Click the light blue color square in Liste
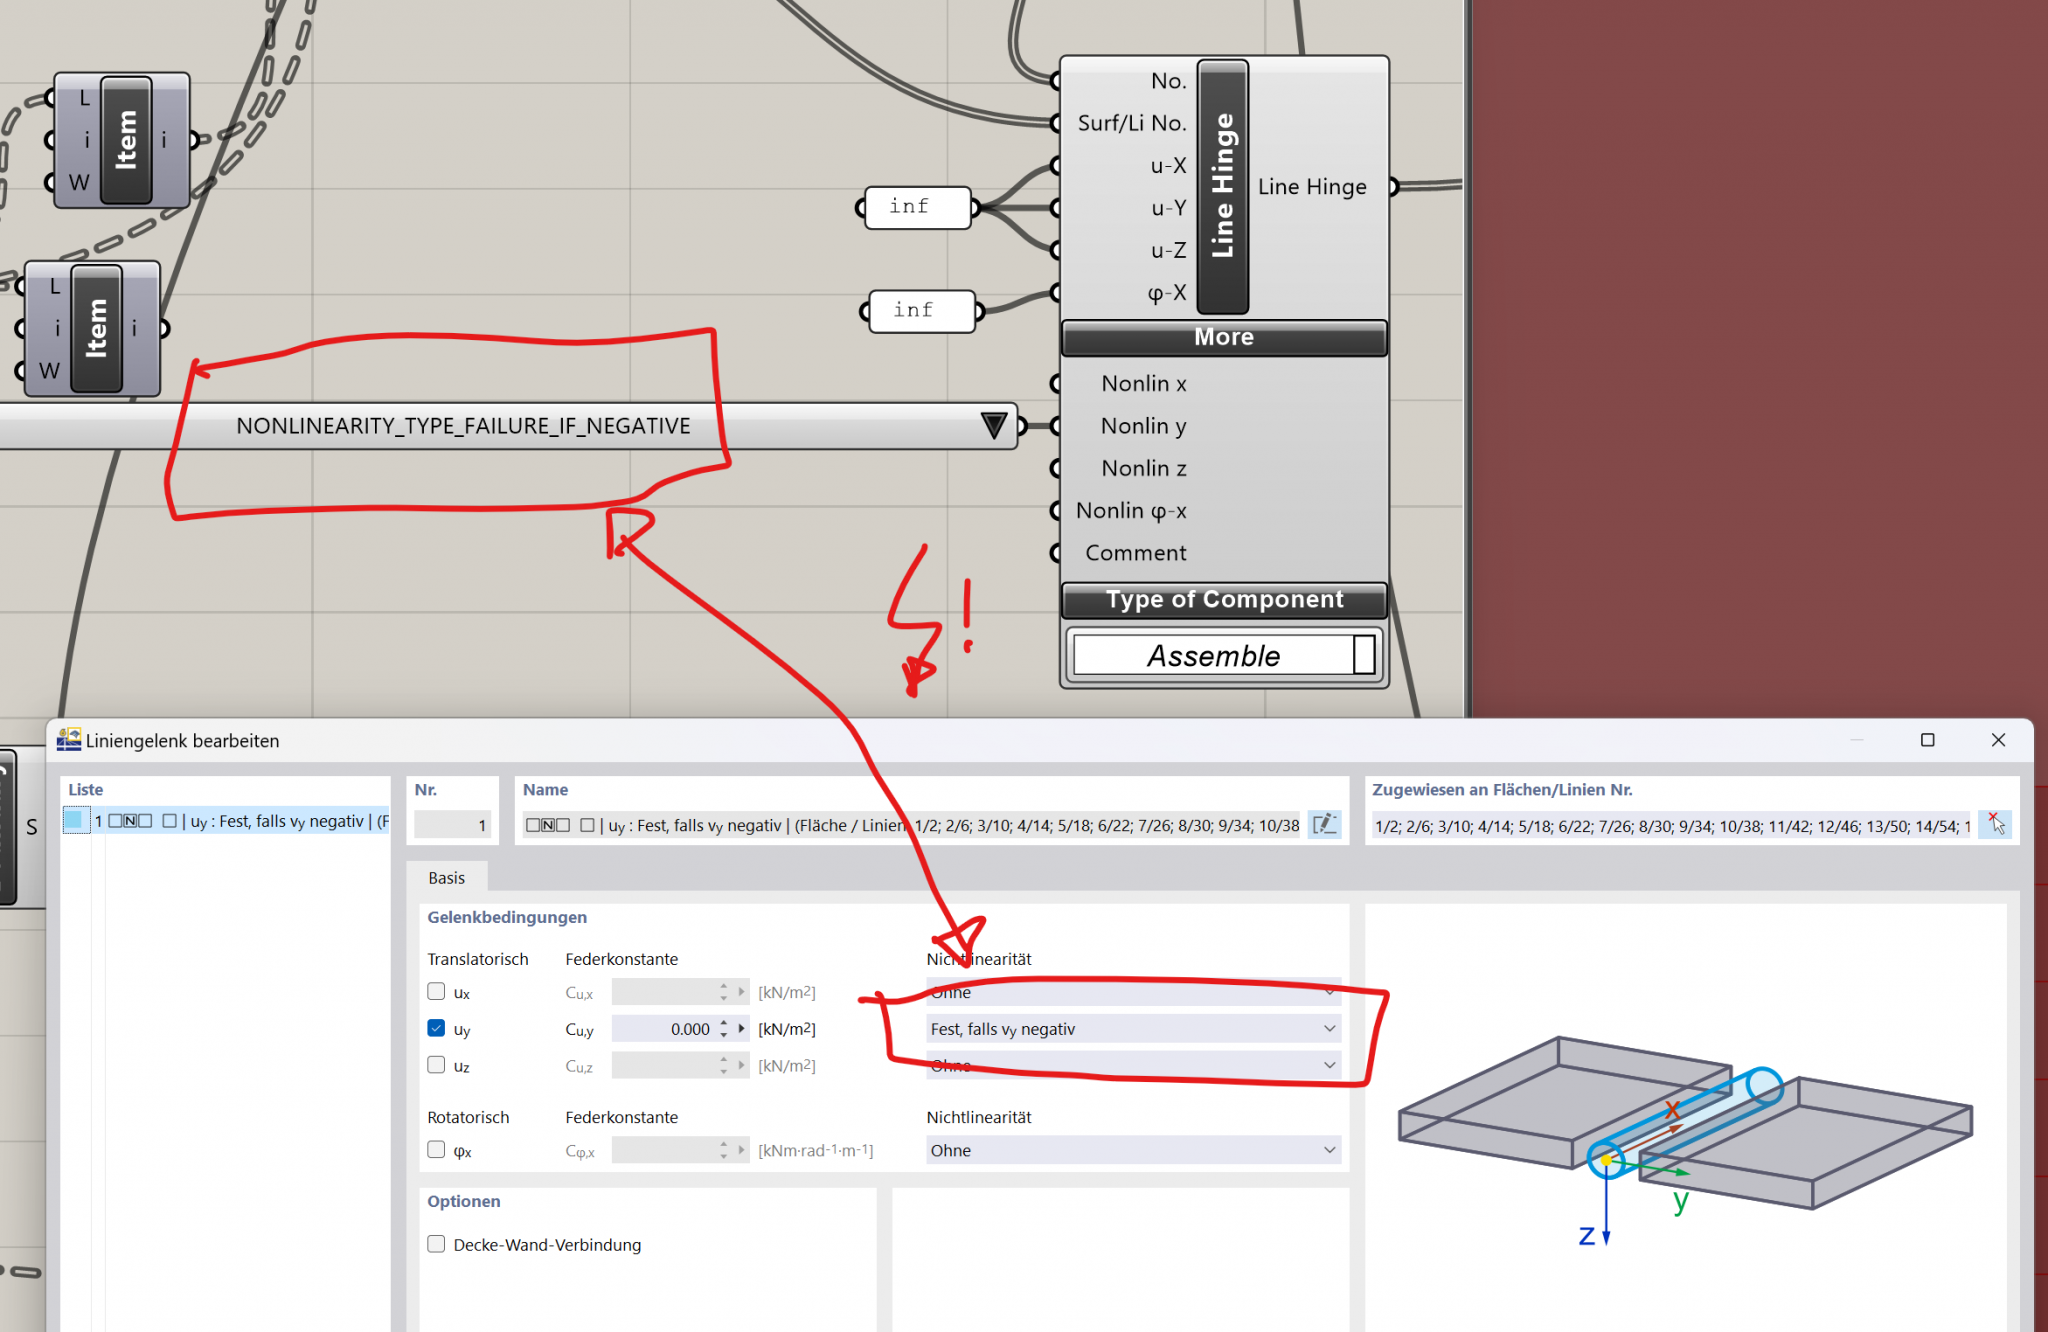This screenshot has width=2048, height=1332. click(74, 821)
